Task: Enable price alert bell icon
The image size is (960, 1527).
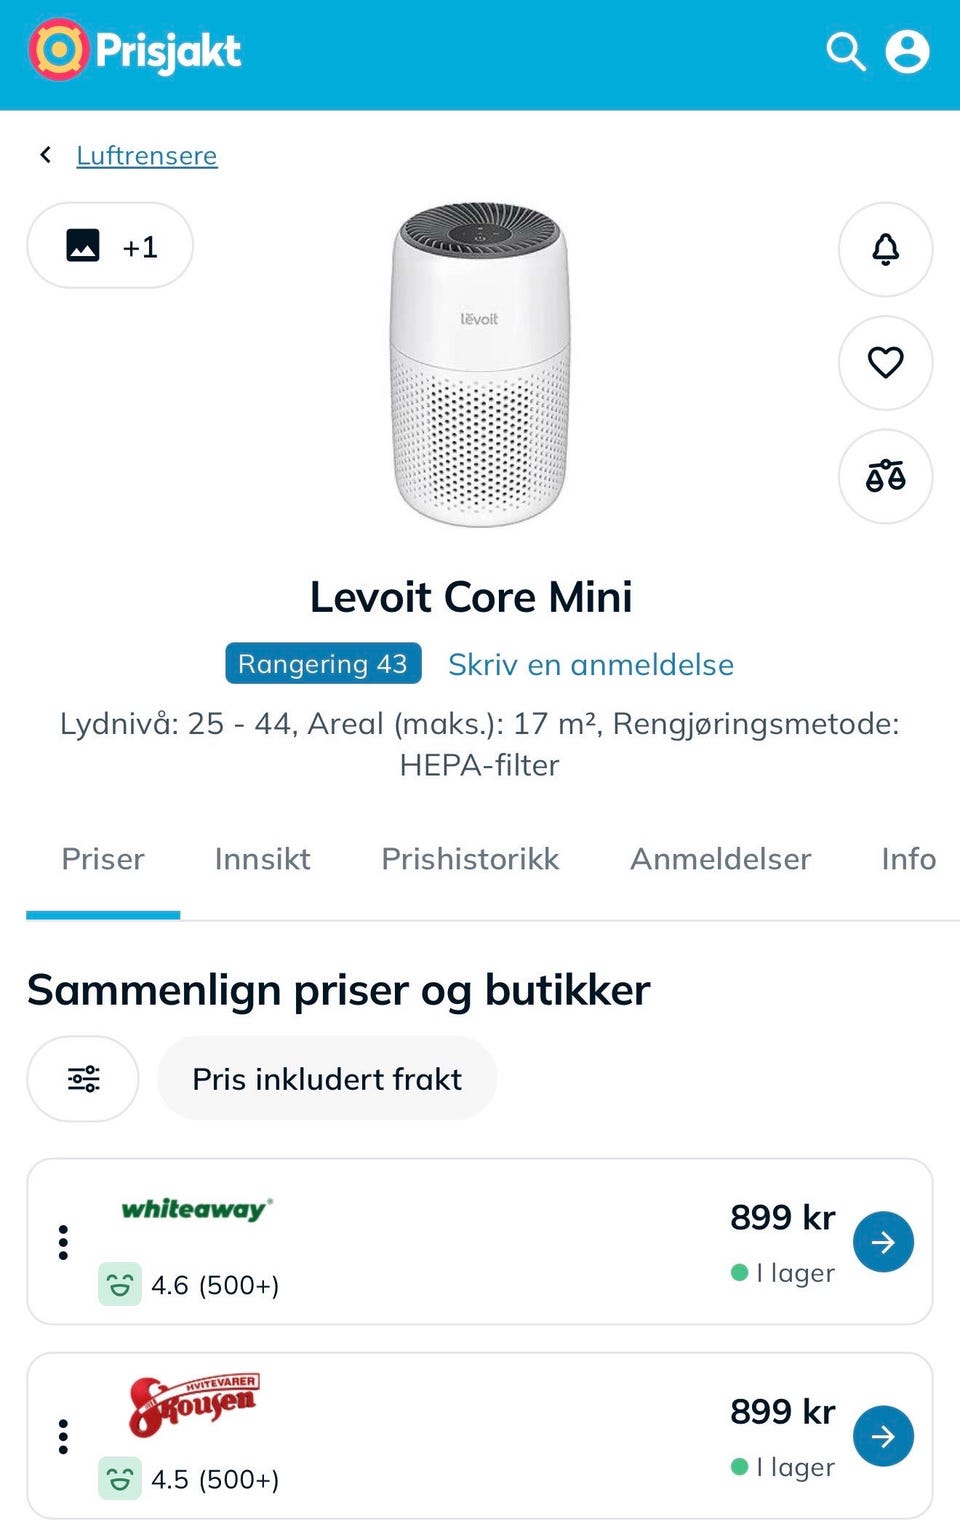Action: (x=885, y=249)
